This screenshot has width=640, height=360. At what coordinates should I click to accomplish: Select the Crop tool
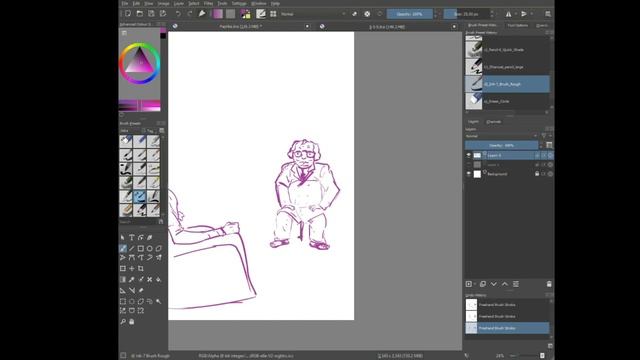(x=140, y=269)
